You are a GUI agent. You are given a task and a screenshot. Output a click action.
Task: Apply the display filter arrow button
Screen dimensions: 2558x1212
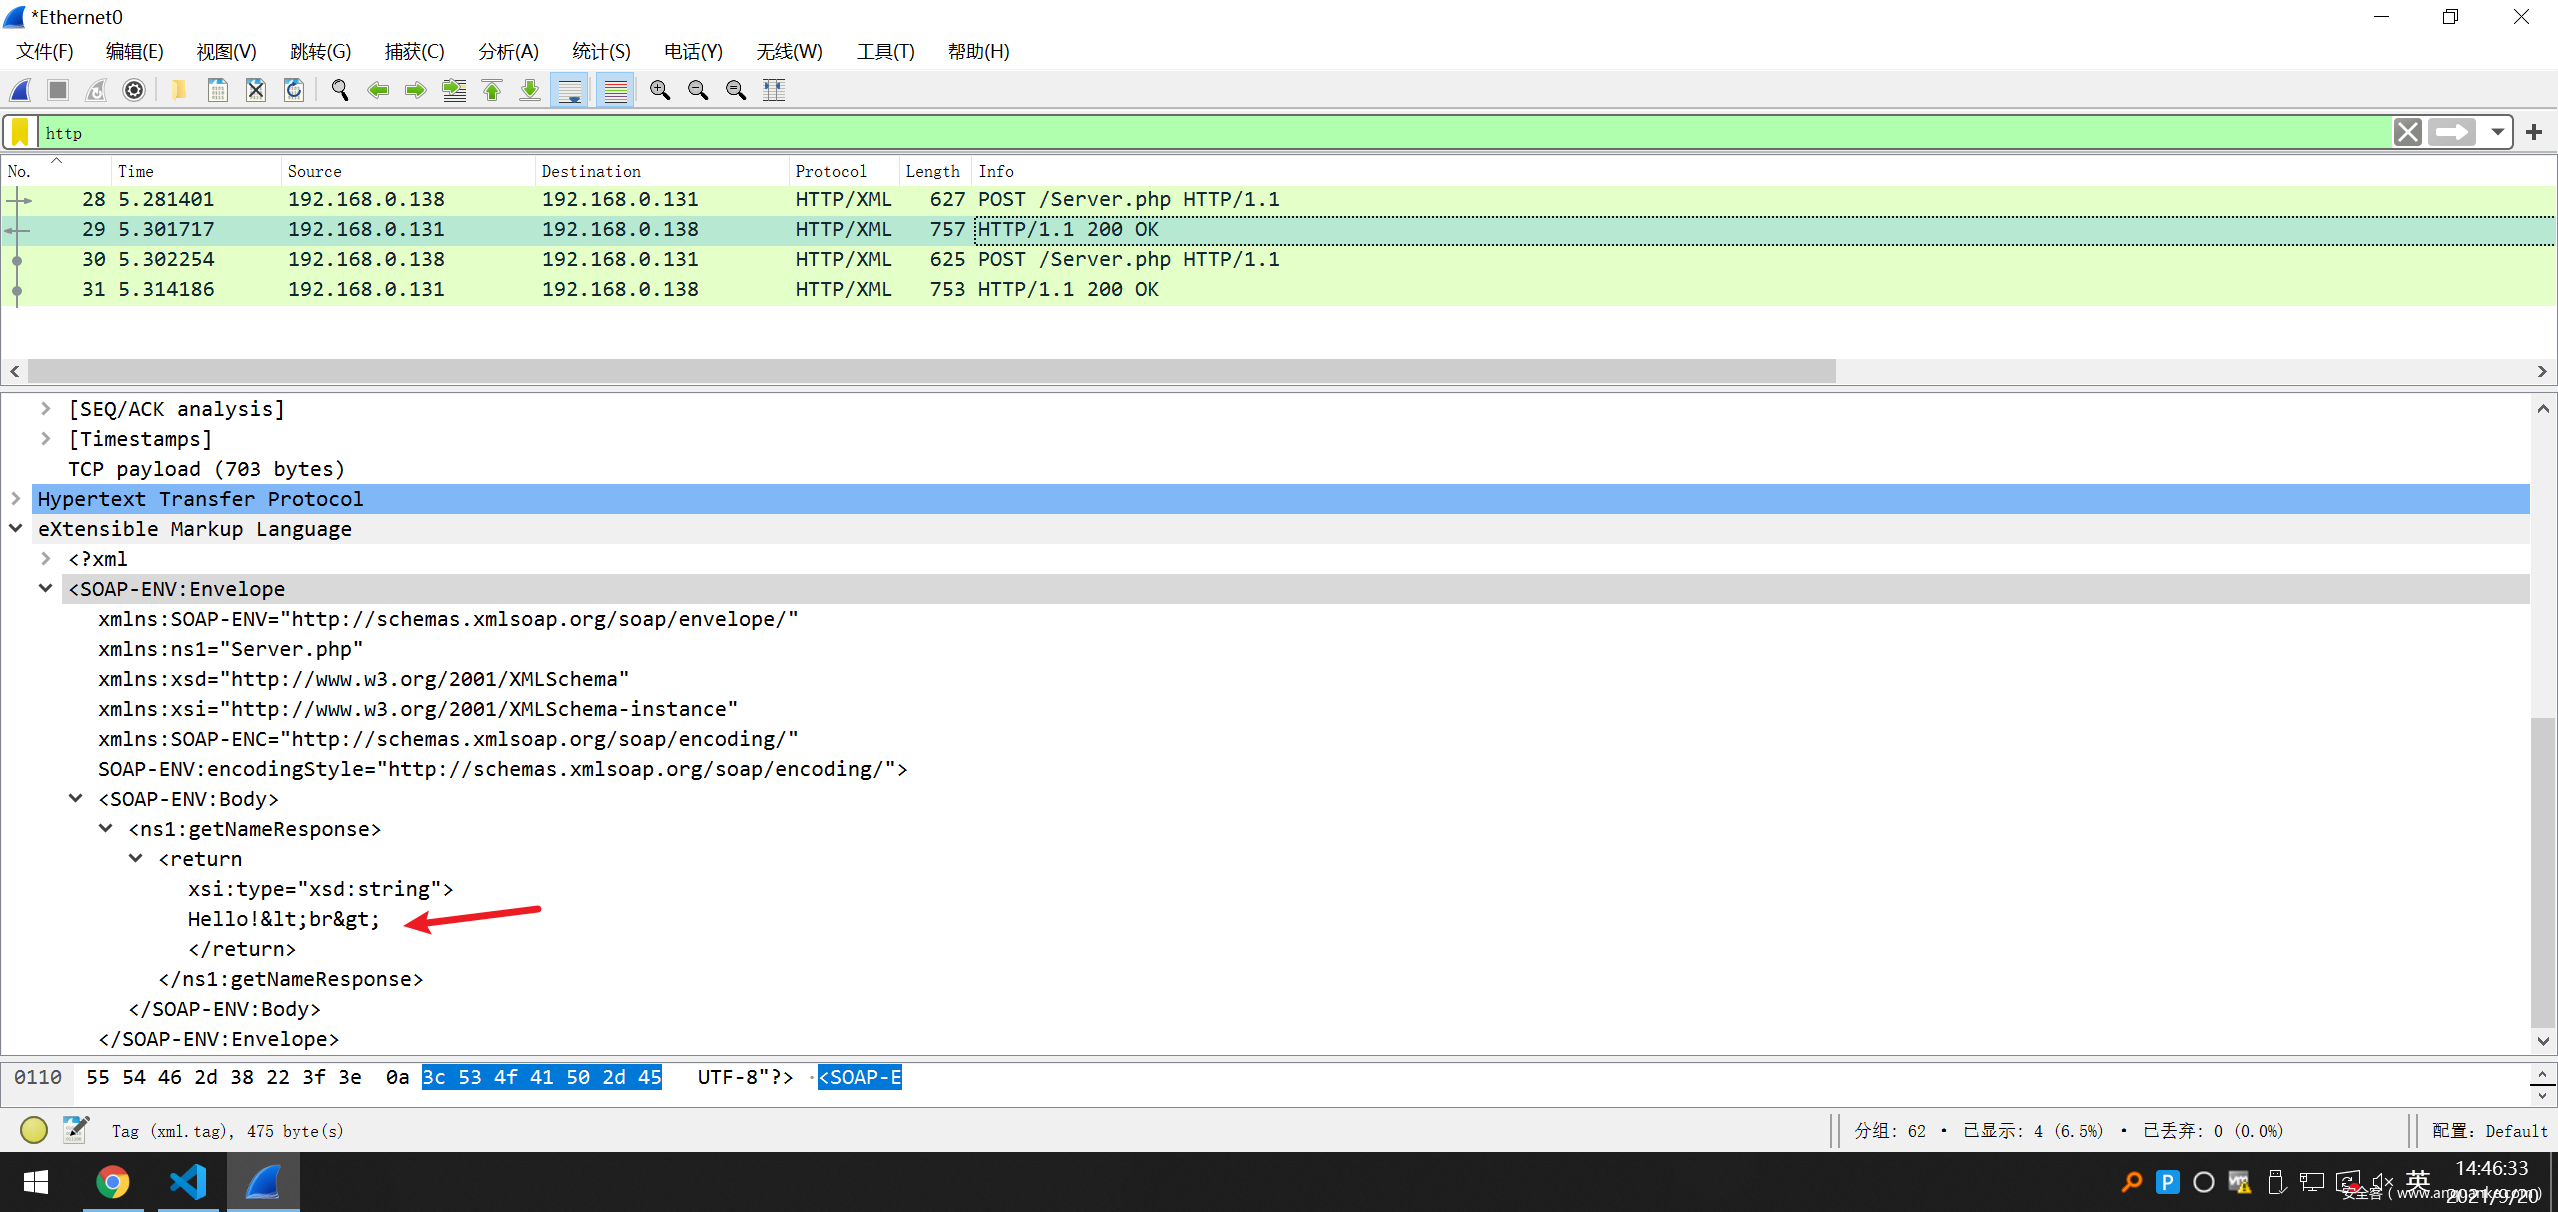(2452, 132)
